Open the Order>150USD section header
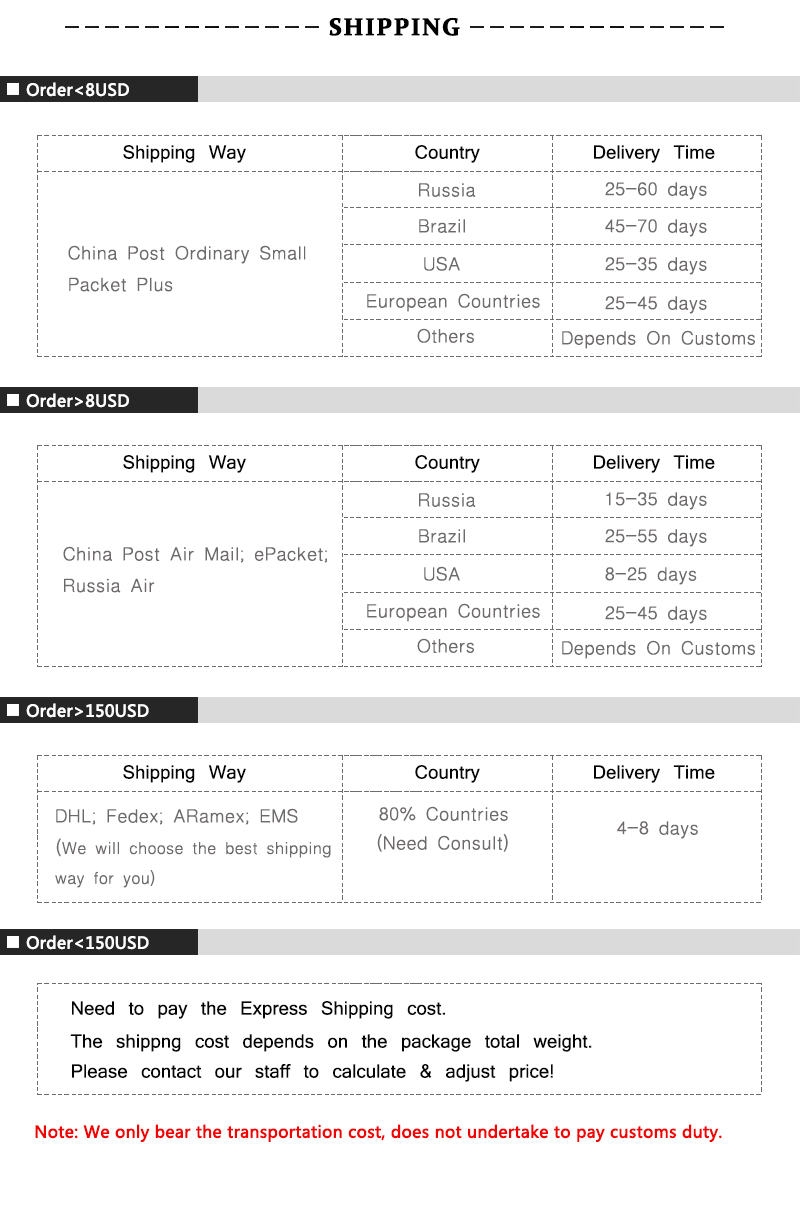The image size is (800, 1231). pos(87,710)
